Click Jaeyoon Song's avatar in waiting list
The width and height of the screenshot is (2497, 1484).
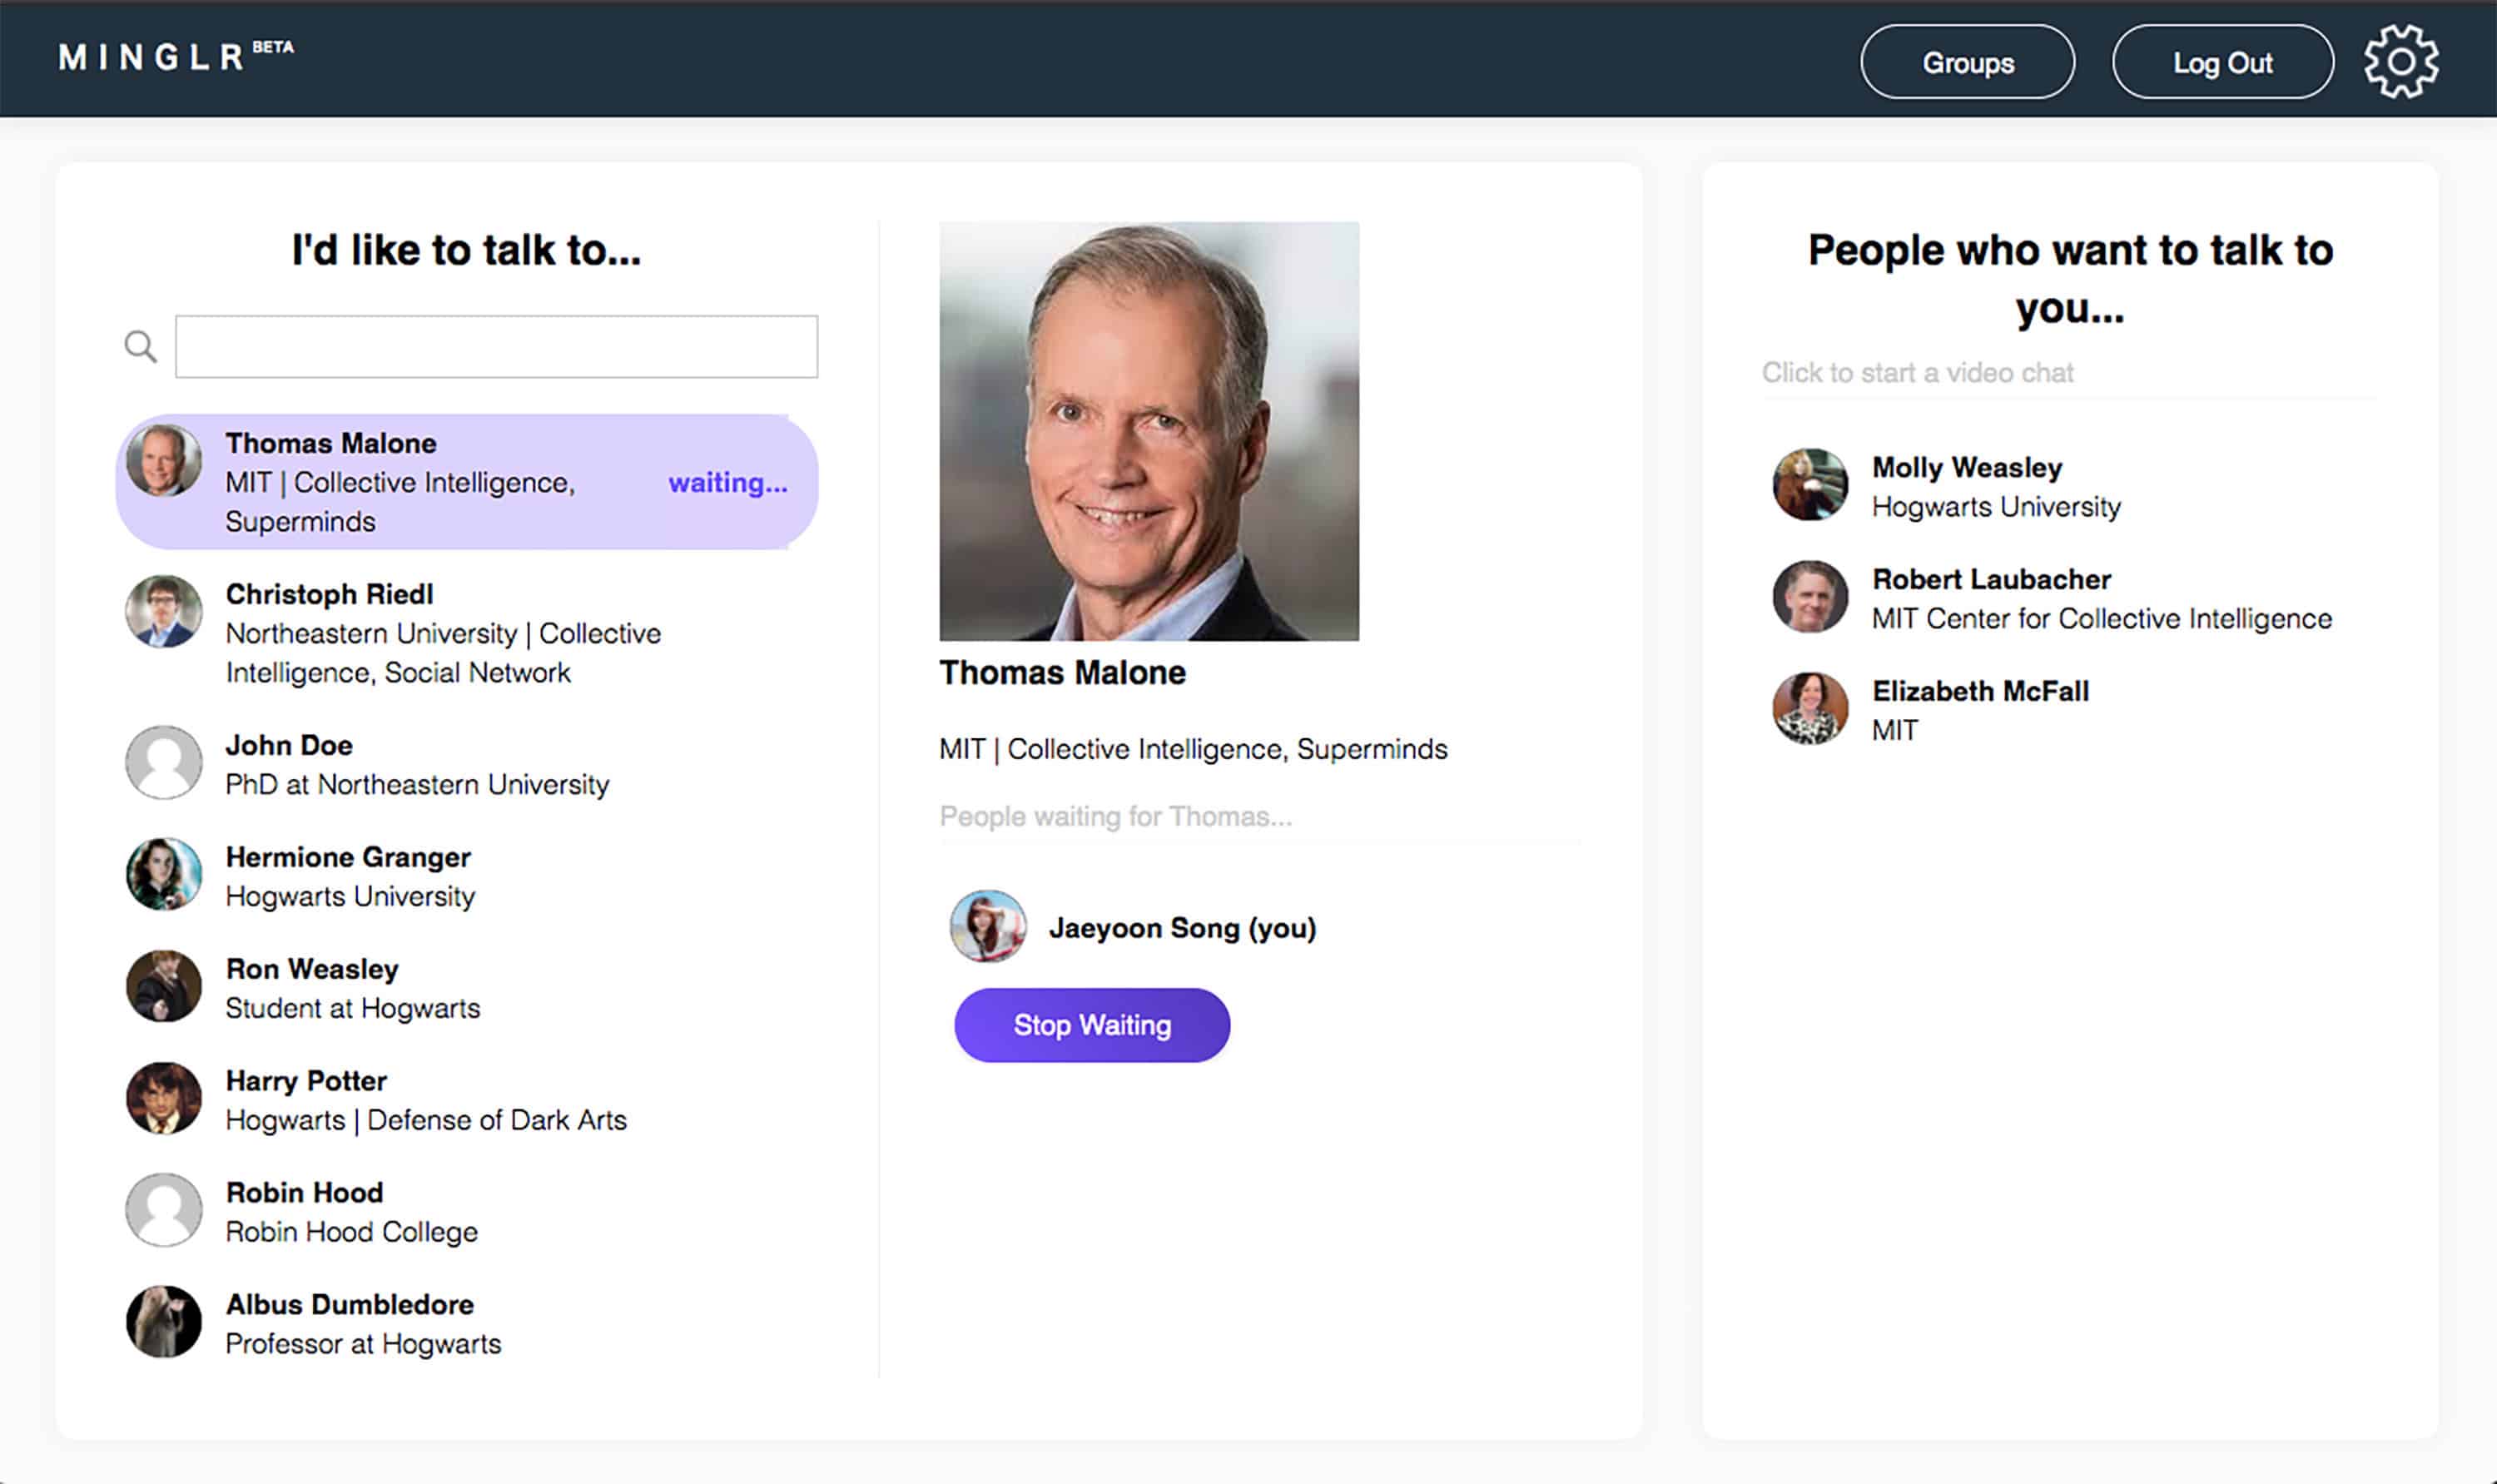[987, 927]
